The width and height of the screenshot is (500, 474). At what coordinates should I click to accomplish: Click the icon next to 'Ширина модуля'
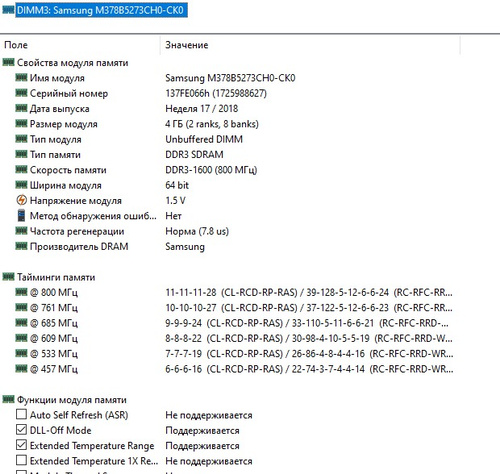[x=21, y=185]
